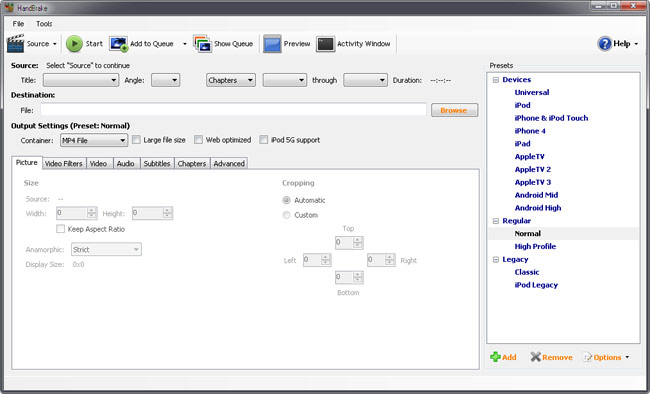Switch to the Video Filters tab

click(63, 163)
